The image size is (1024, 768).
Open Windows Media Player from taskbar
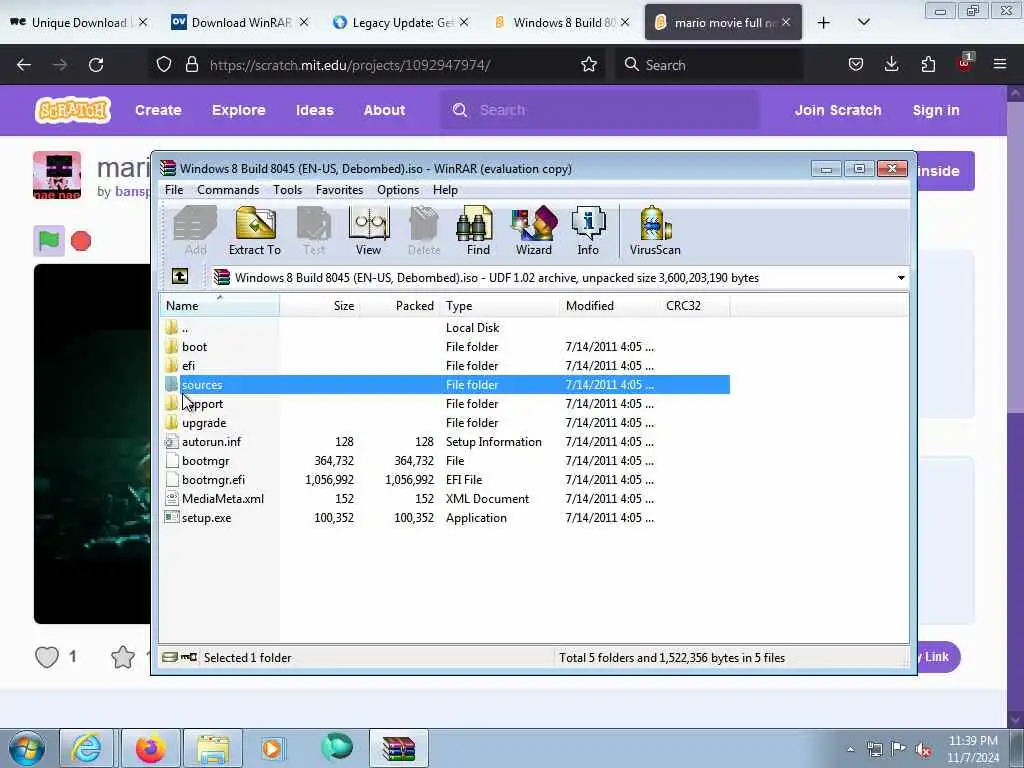pyautogui.click(x=272, y=748)
